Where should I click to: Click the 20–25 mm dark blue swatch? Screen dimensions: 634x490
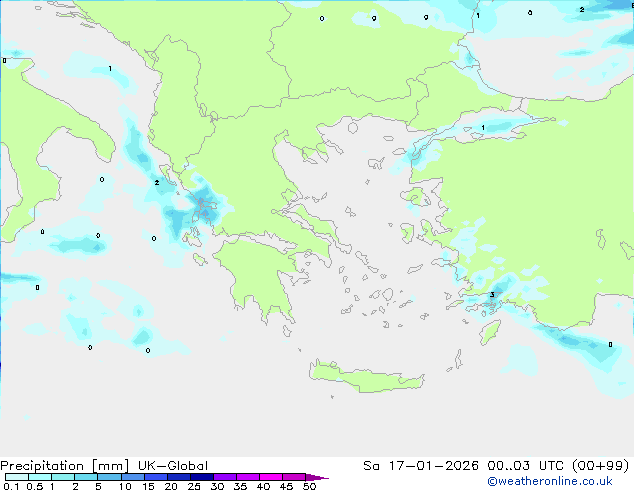click(178, 477)
